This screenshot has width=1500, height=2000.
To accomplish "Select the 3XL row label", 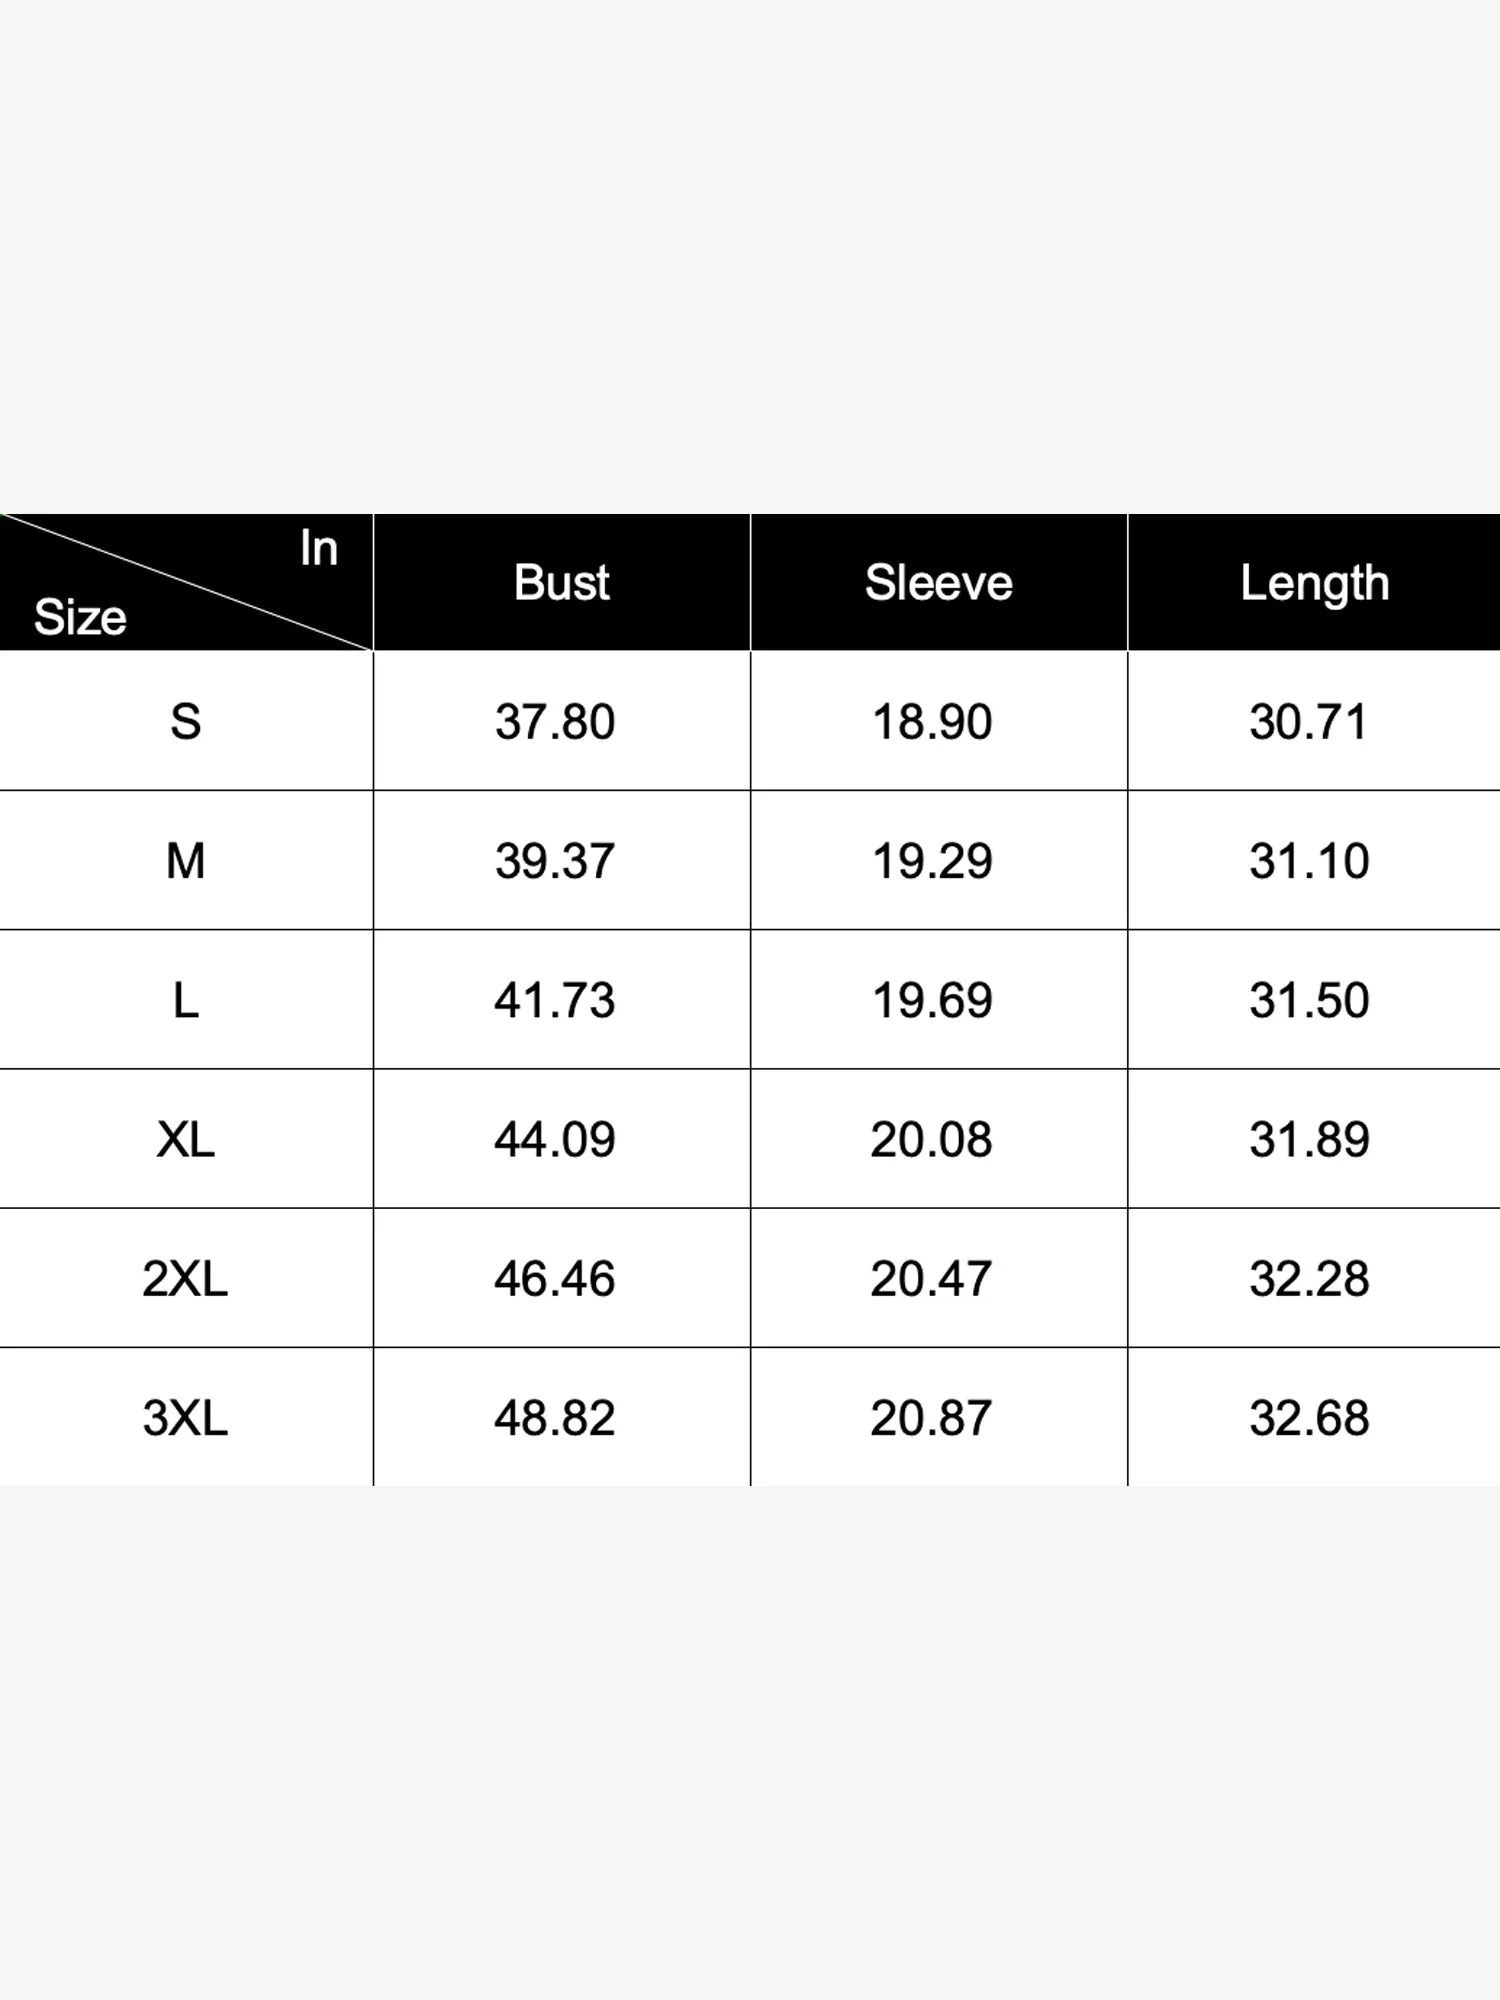I will coord(186,1417).
